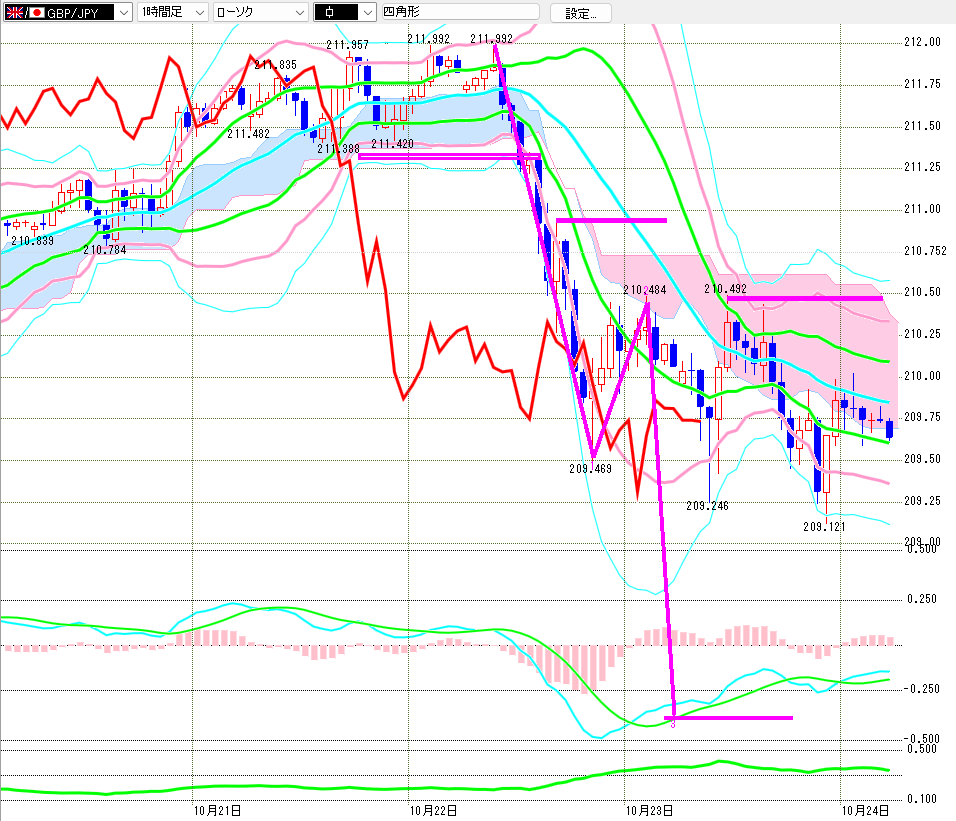Click the 211.957 high price label
Viewport: 956px width, 821px height.
click(348, 44)
